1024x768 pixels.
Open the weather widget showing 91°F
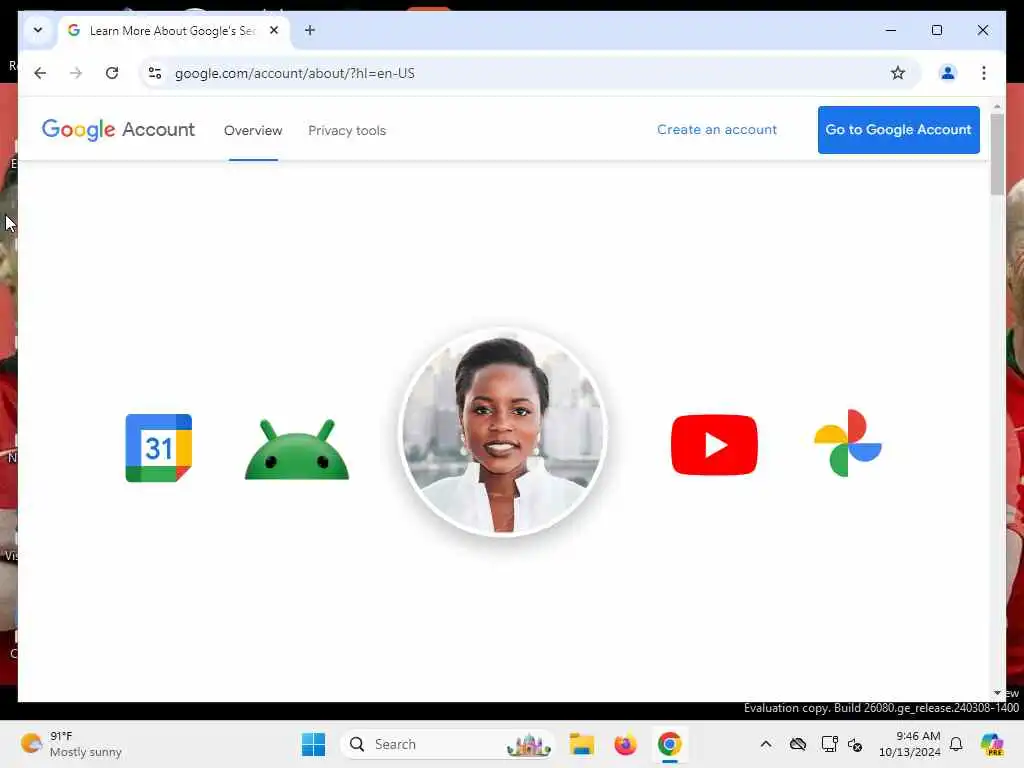click(x=72, y=744)
